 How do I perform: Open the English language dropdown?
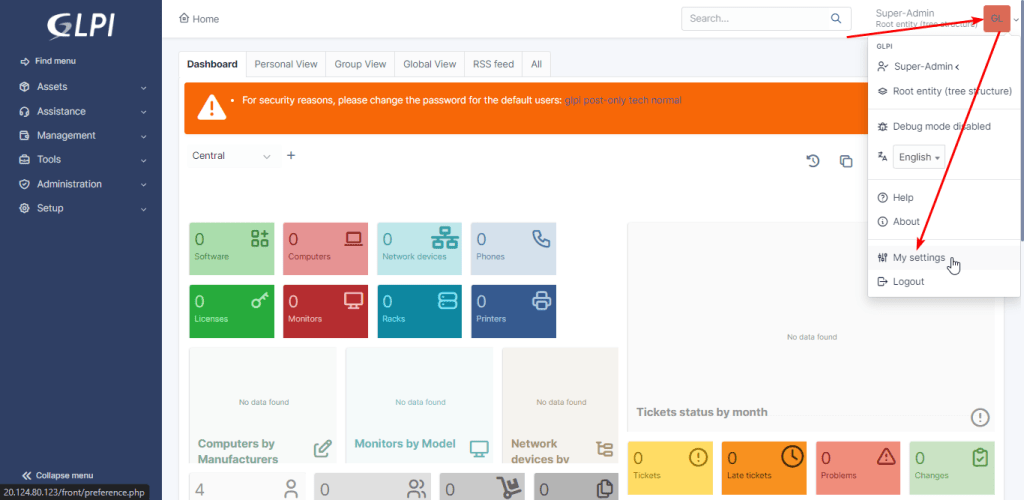(919, 157)
